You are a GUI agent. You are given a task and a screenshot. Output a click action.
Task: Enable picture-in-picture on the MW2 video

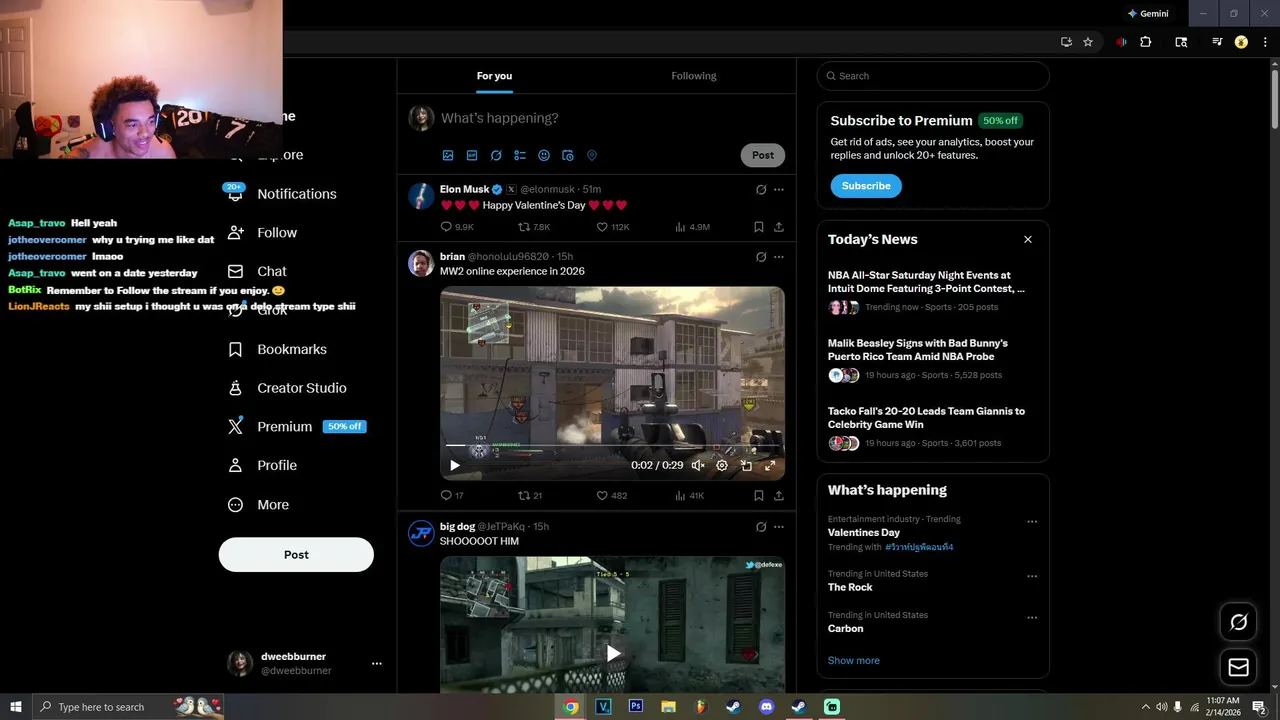tap(746, 465)
